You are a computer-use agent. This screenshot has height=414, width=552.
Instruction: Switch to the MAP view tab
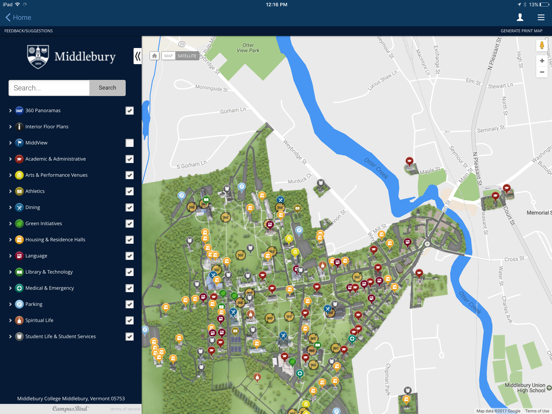168,56
